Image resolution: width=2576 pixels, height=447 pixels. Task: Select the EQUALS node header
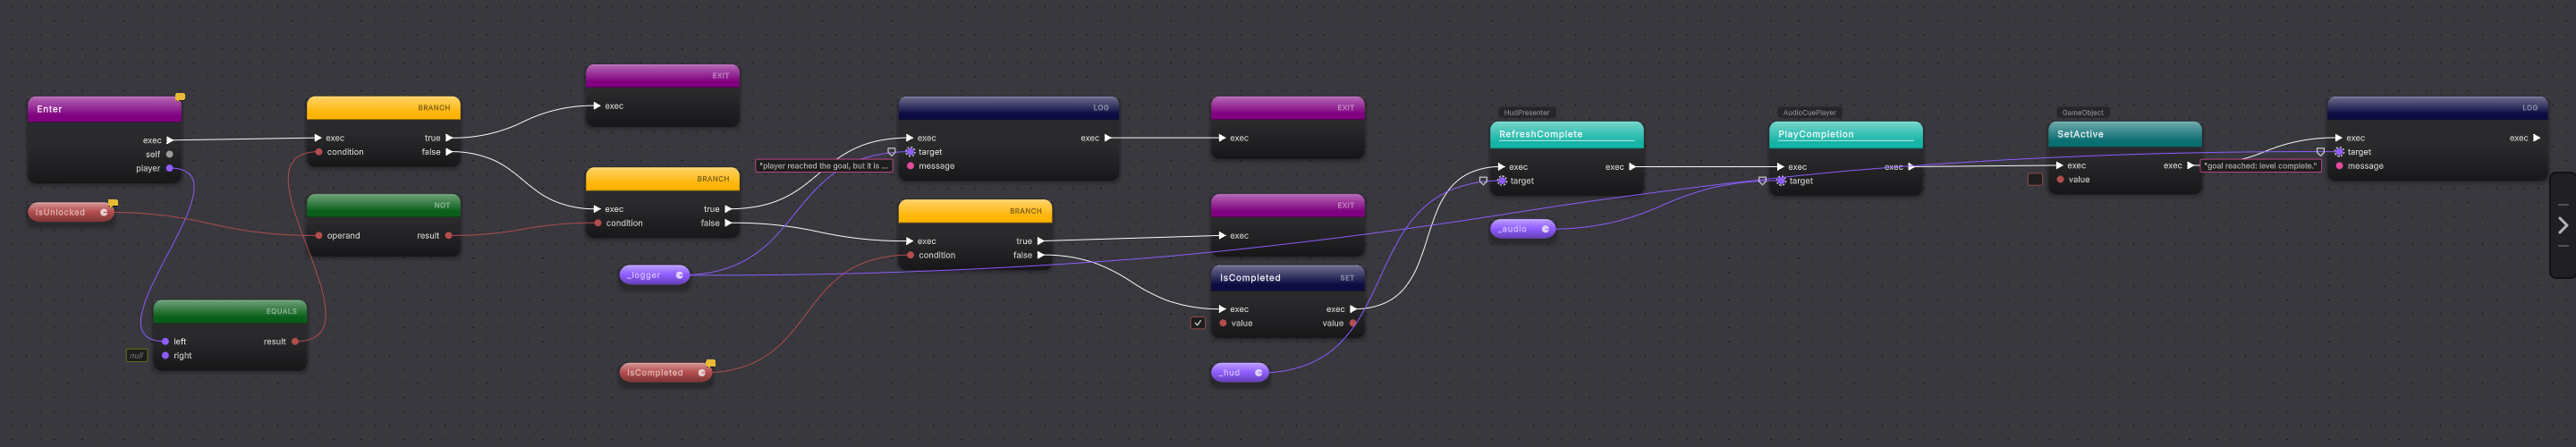(230, 311)
